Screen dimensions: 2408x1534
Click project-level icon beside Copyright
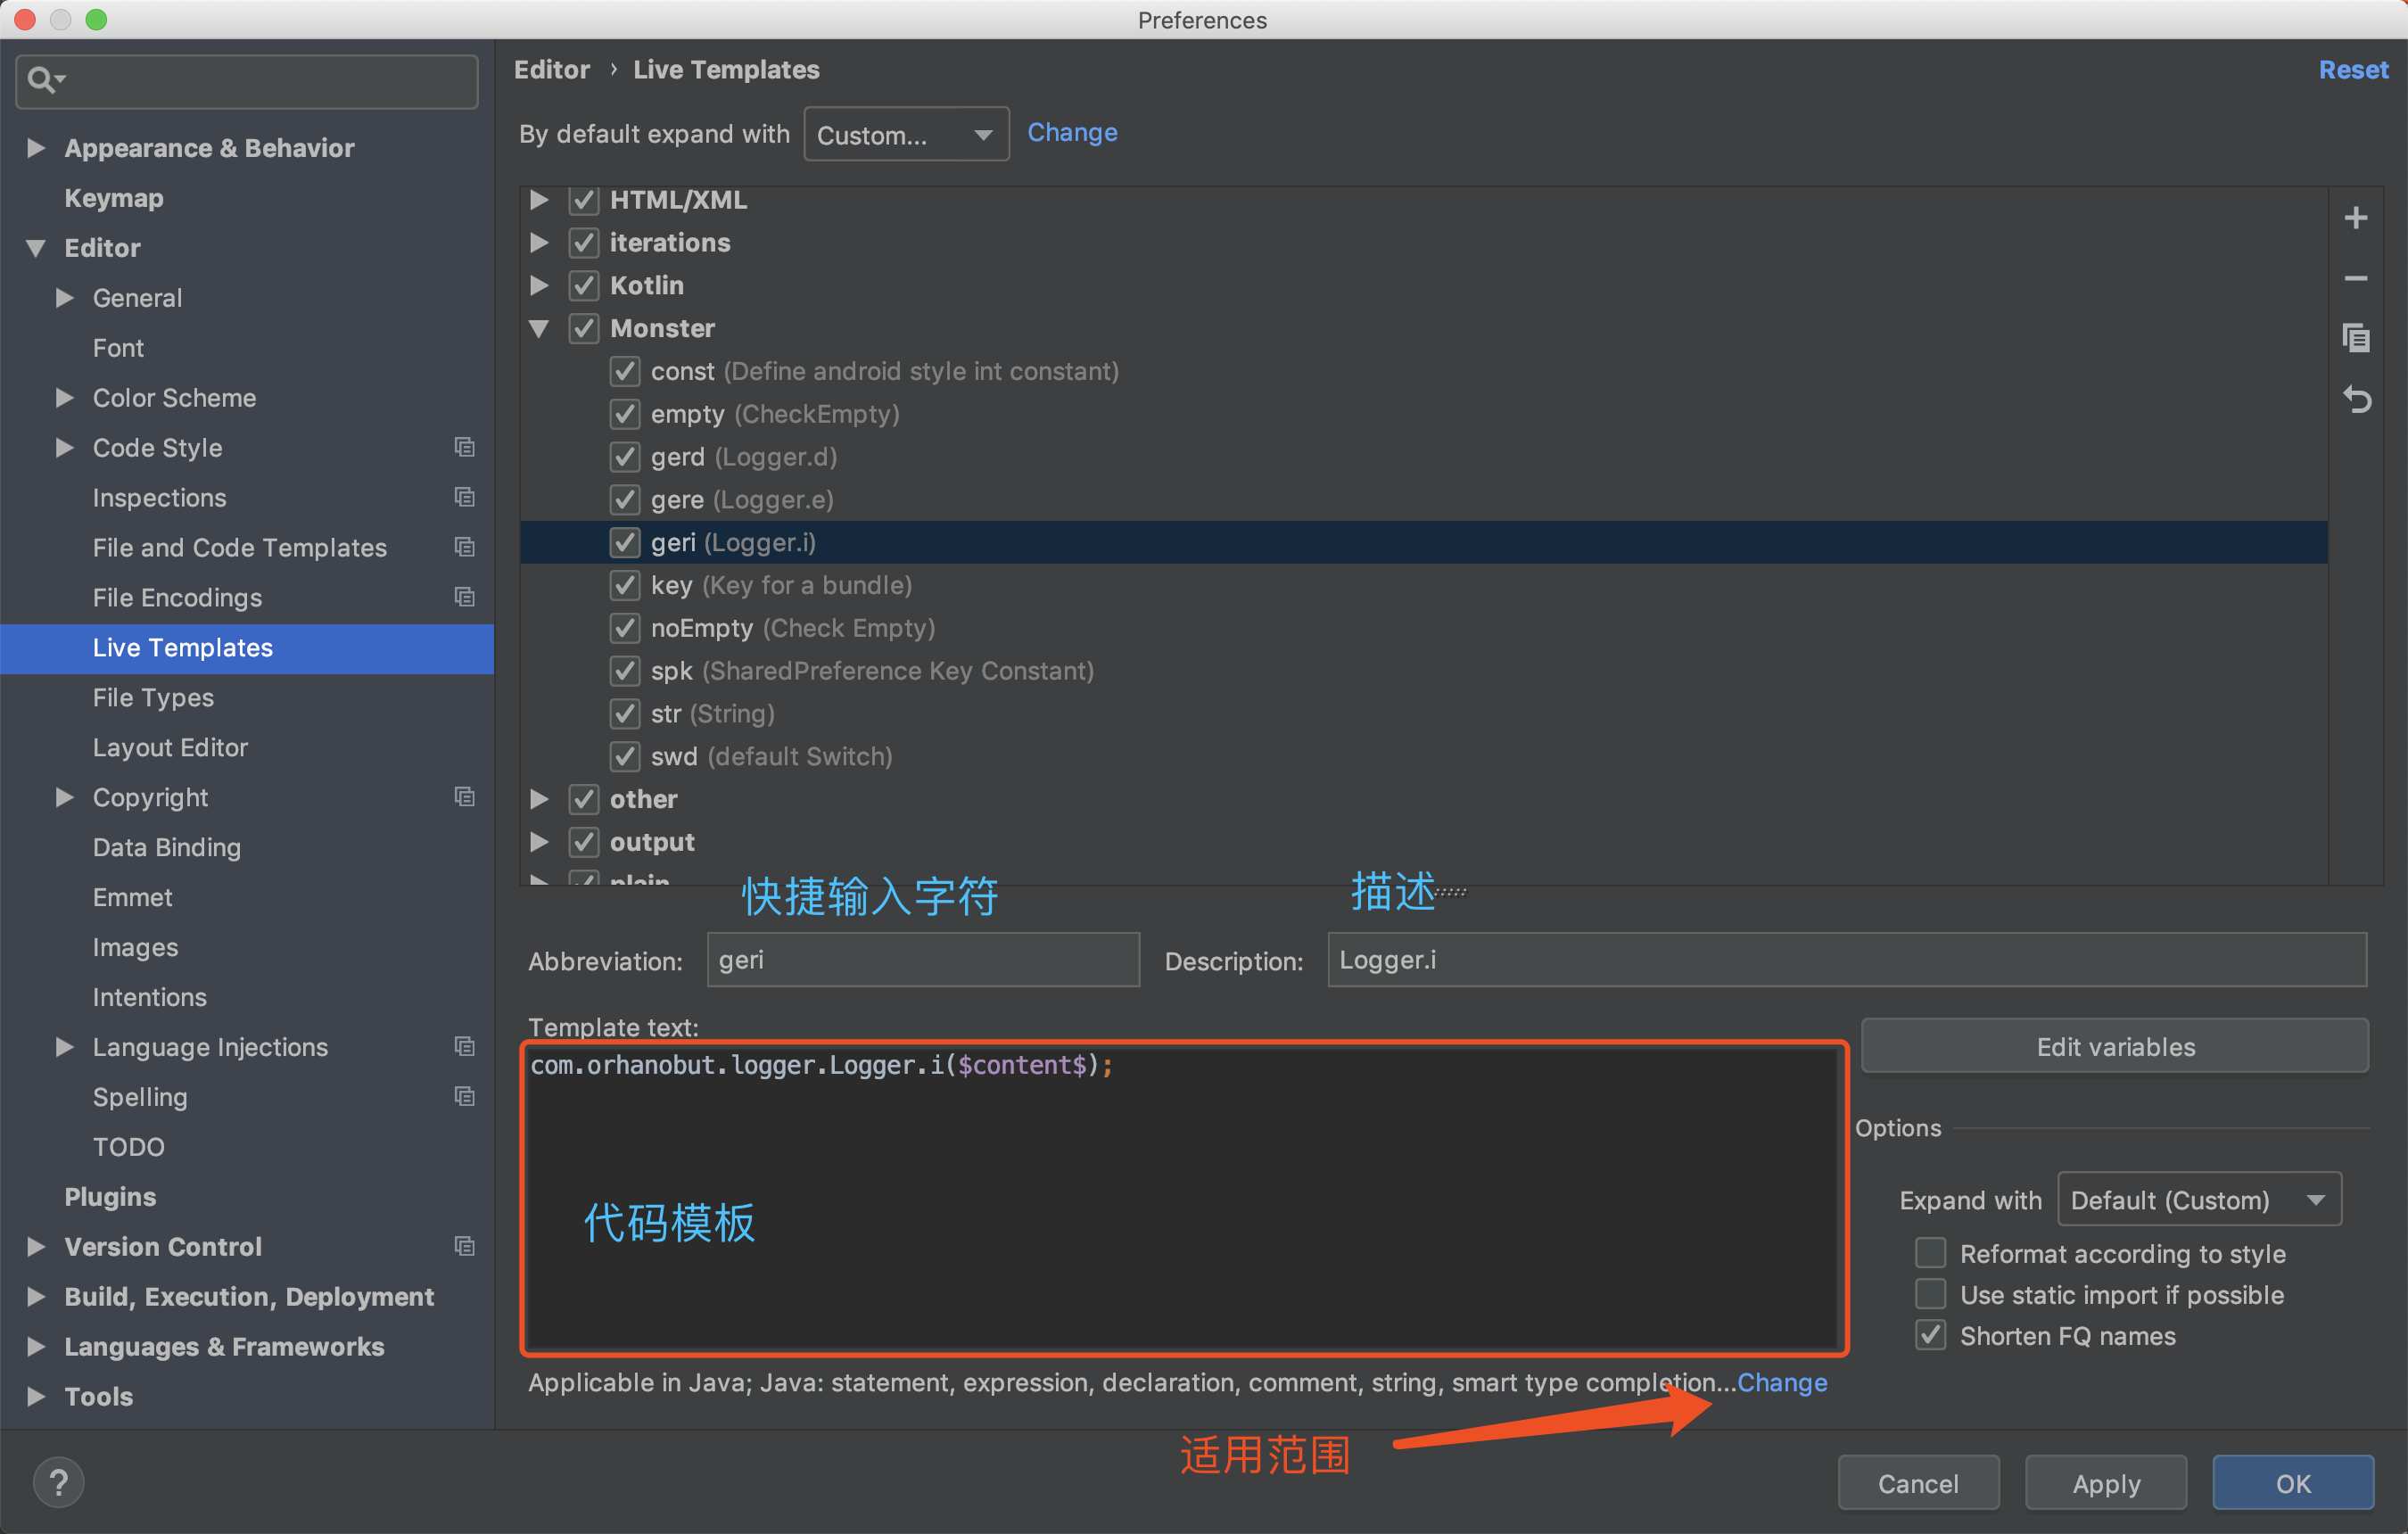(x=464, y=797)
